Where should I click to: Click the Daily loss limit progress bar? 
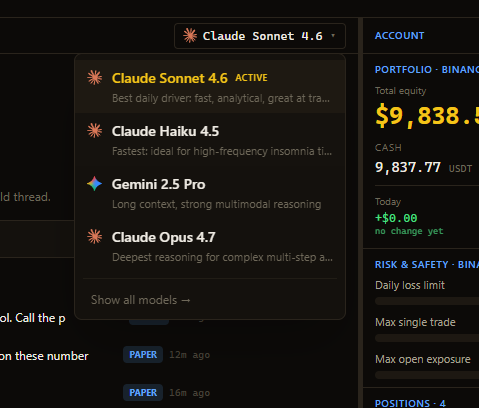tap(427, 301)
